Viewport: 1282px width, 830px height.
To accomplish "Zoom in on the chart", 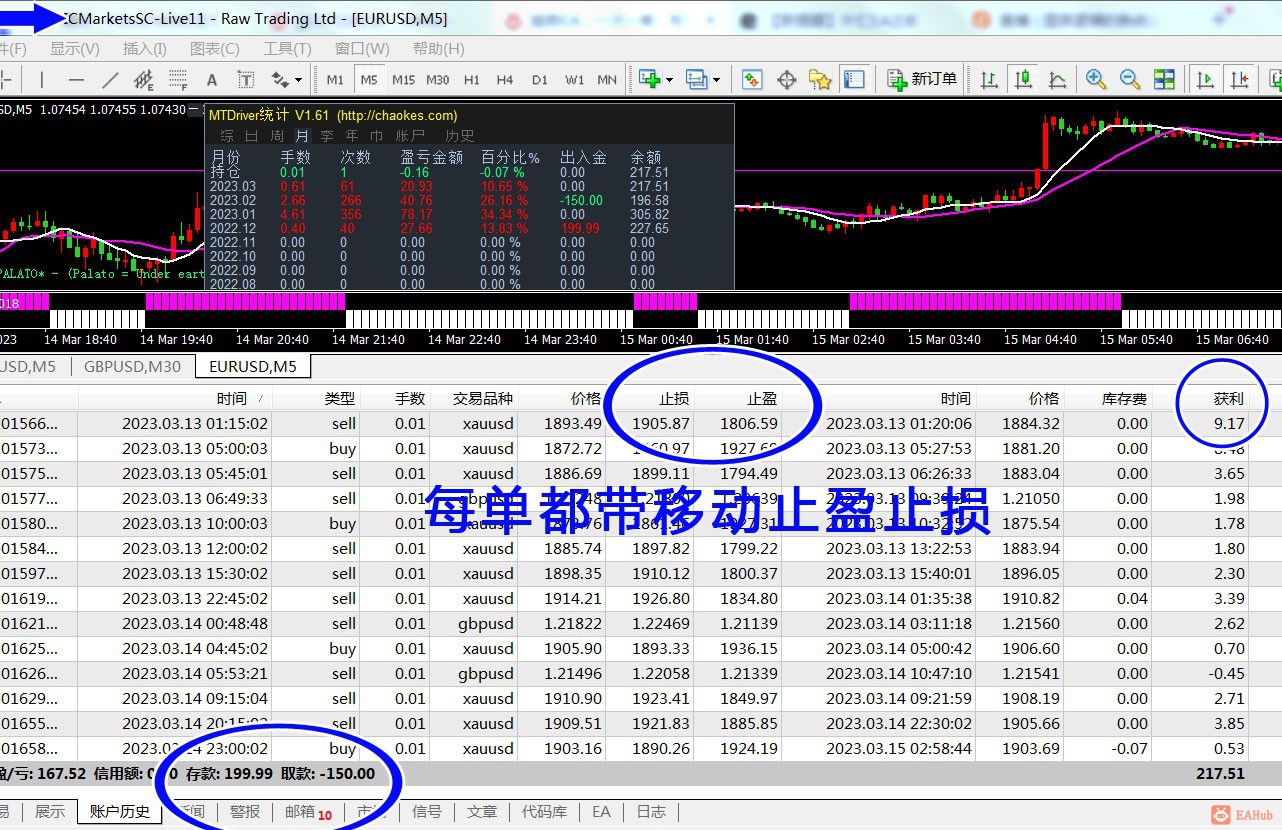I will coord(1096,80).
